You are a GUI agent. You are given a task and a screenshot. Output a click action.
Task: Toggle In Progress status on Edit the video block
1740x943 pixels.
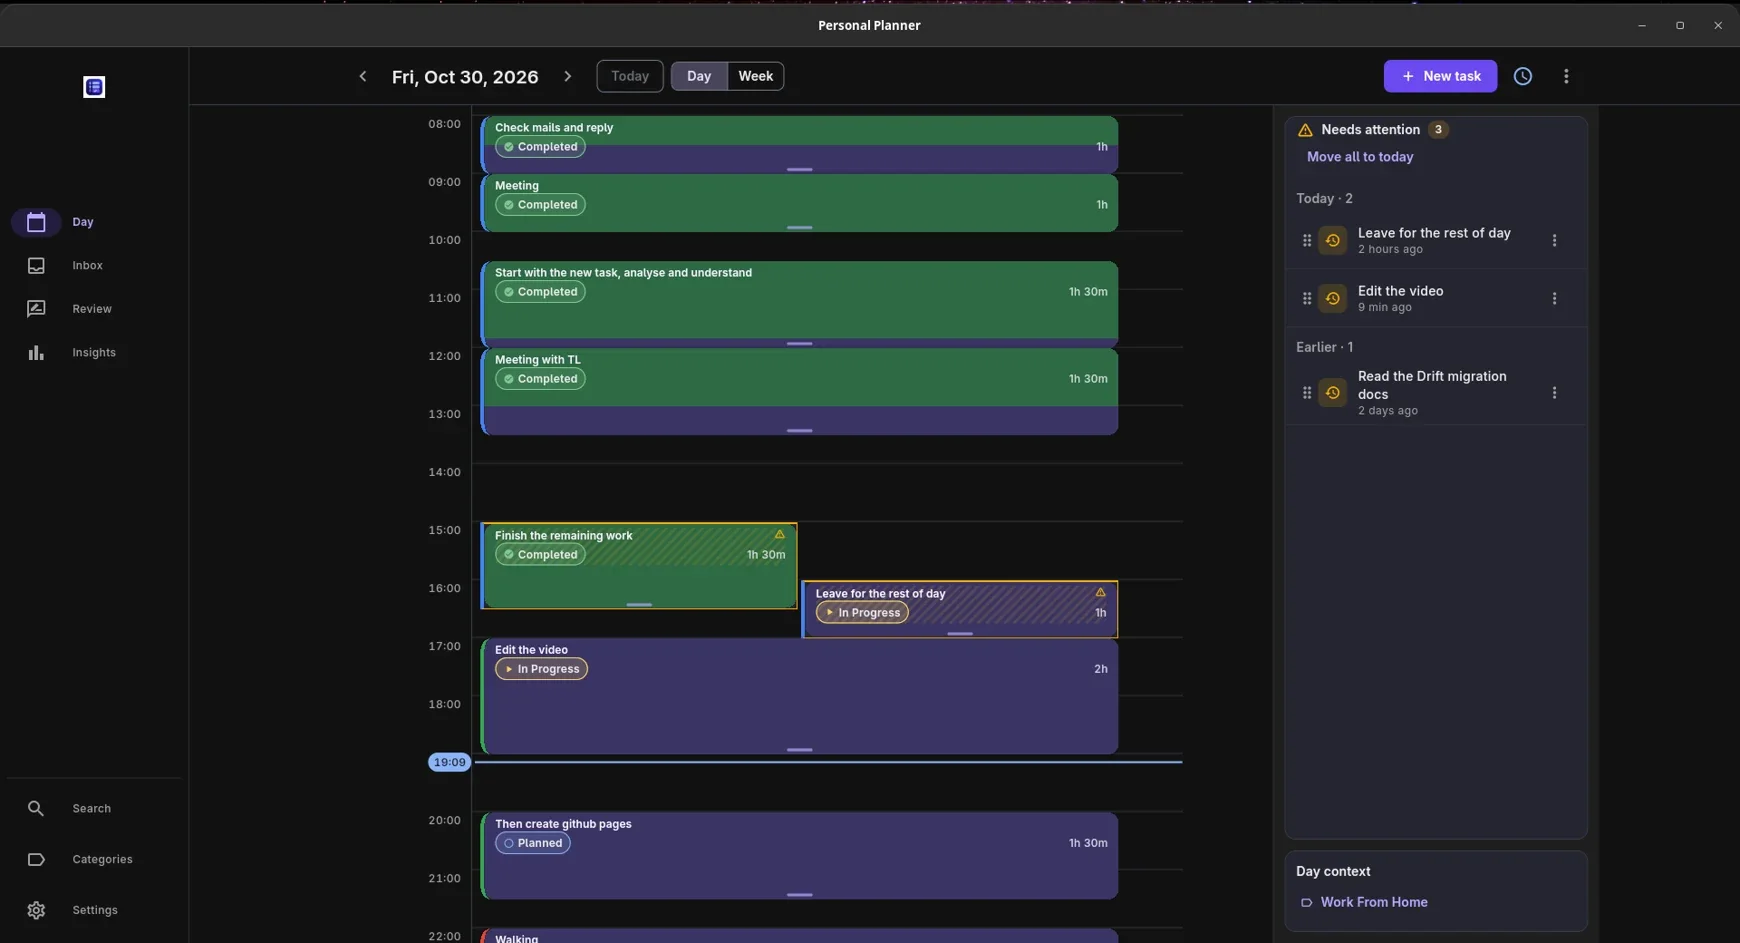pyautogui.click(x=541, y=669)
